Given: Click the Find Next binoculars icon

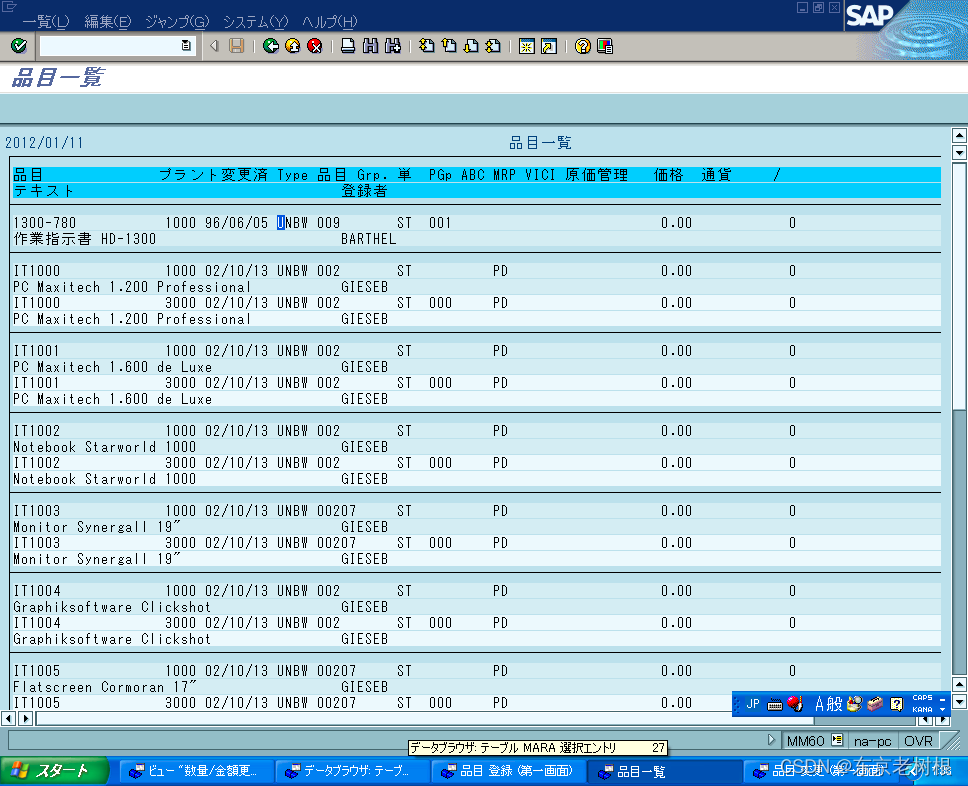Looking at the screenshot, I should (393, 46).
